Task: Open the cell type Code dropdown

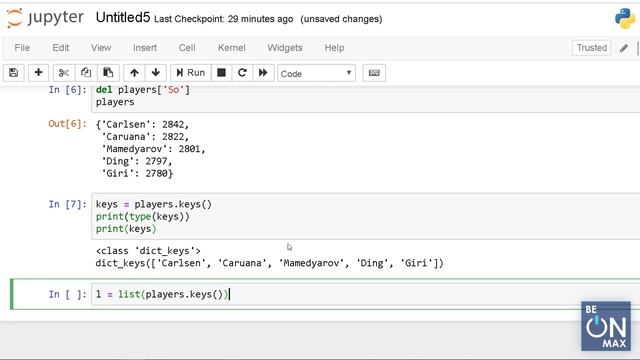Action: point(316,73)
